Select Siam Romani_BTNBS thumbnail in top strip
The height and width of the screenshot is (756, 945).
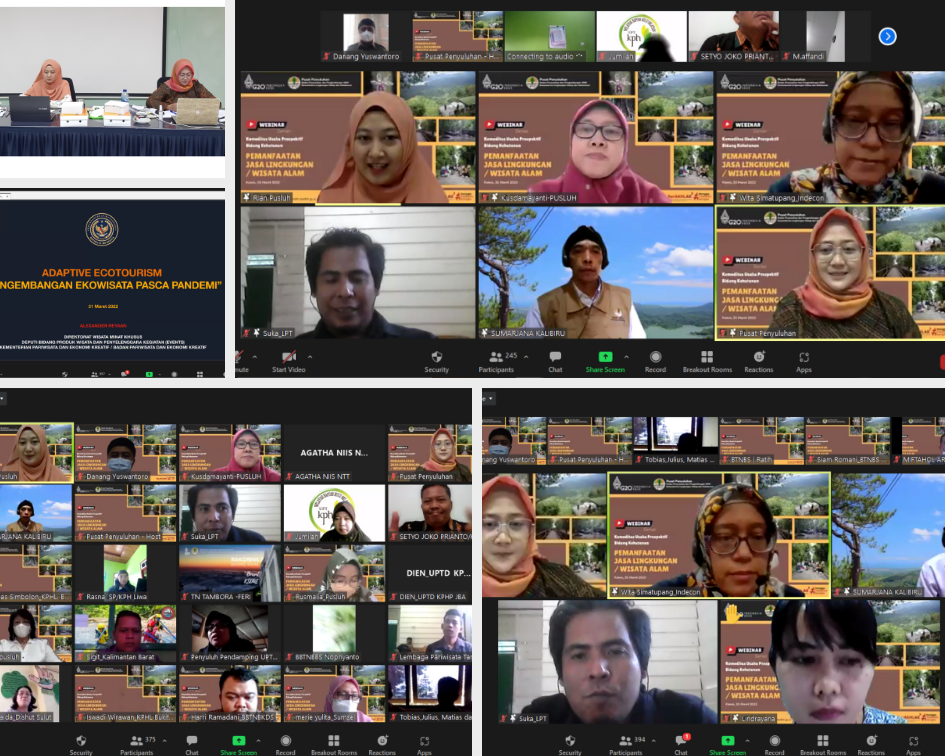[x=847, y=441]
